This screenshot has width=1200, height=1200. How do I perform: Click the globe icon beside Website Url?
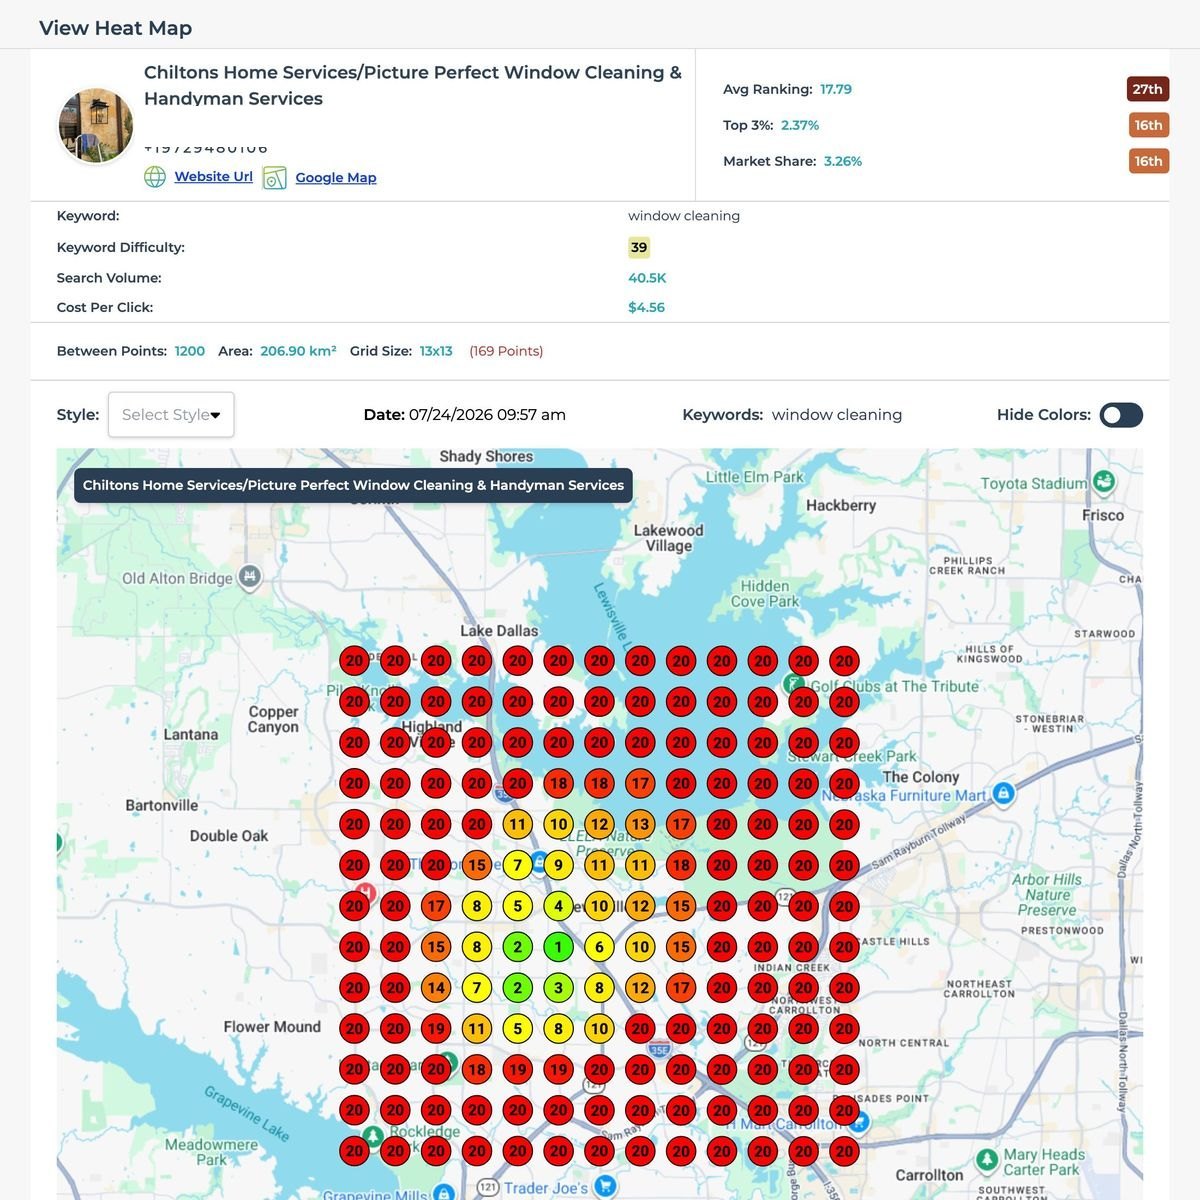[x=155, y=177]
